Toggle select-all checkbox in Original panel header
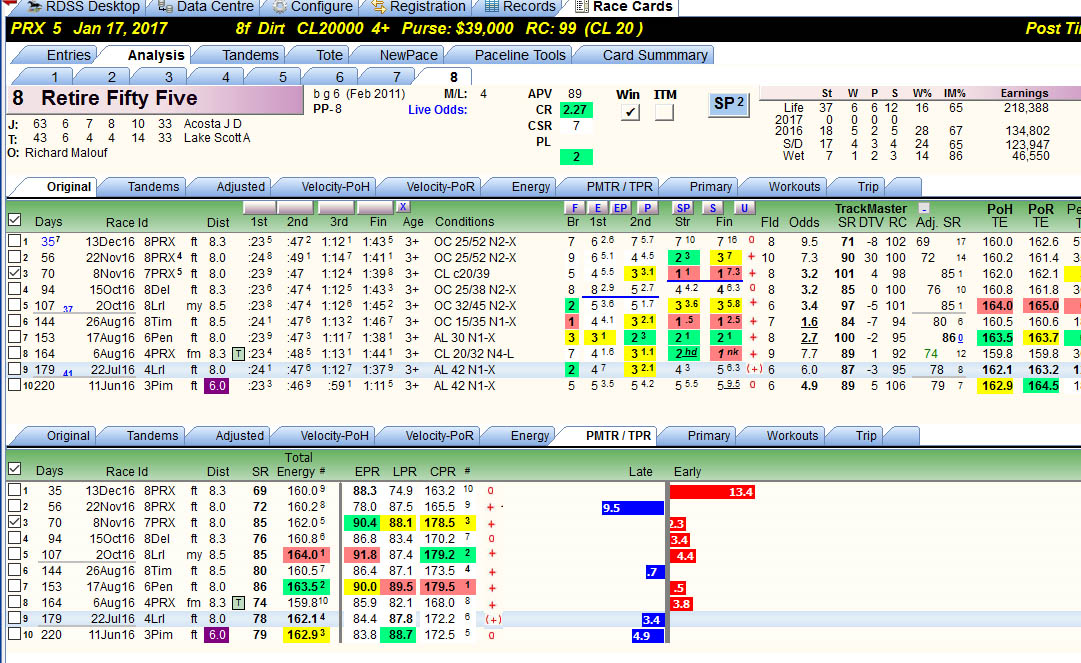Viewport: 1081px width, 663px height. point(14,220)
